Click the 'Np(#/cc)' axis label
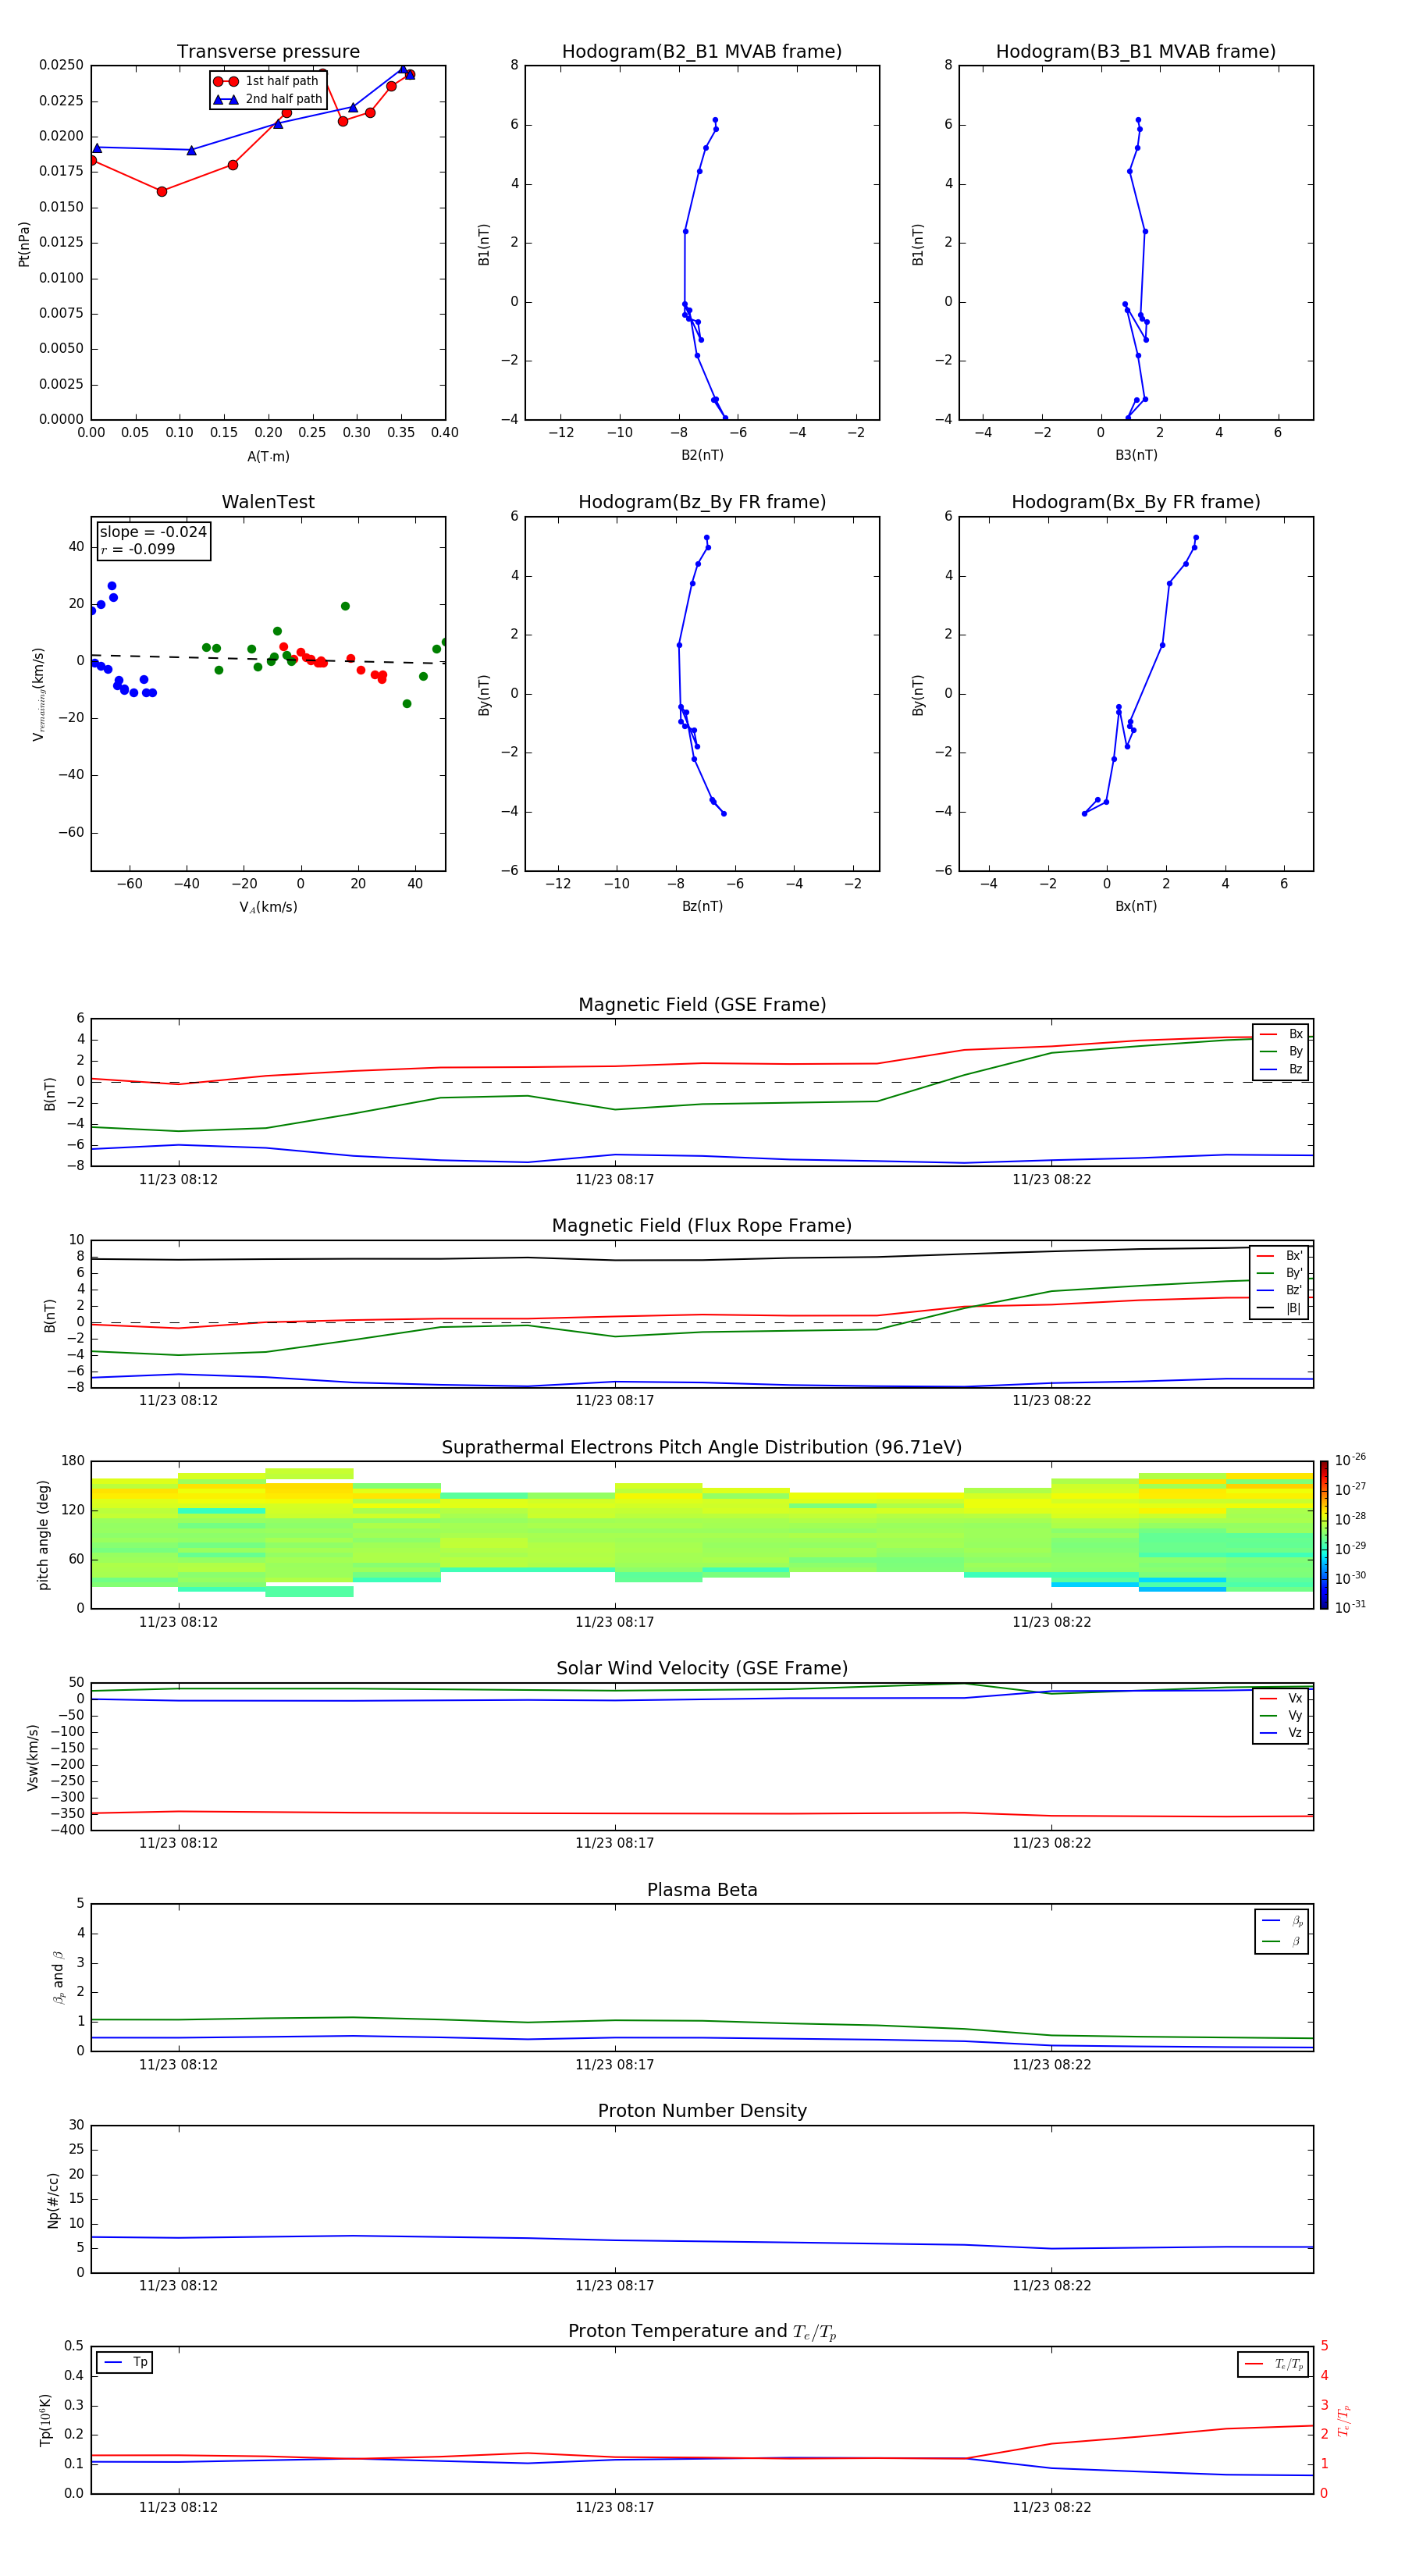 click(53, 2200)
